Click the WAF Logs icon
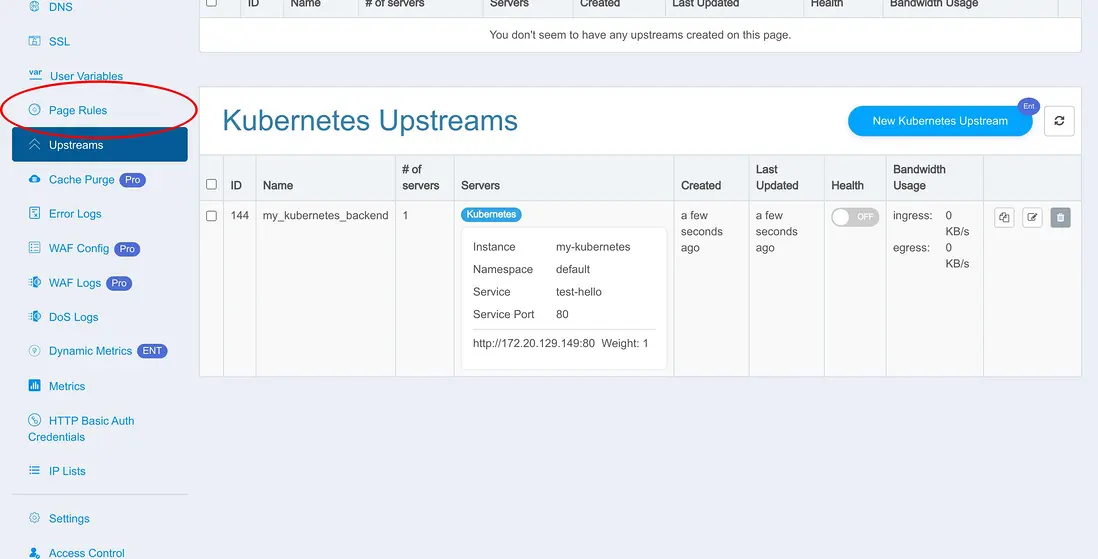The image size is (1098, 559). coord(34,282)
